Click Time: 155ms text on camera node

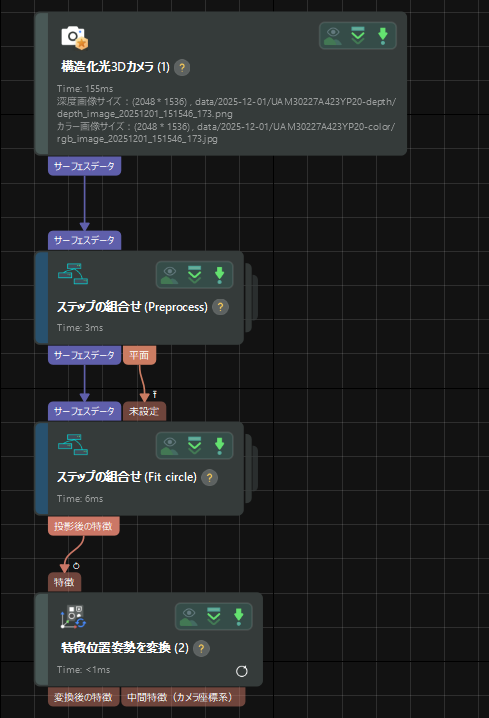(x=85, y=89)
